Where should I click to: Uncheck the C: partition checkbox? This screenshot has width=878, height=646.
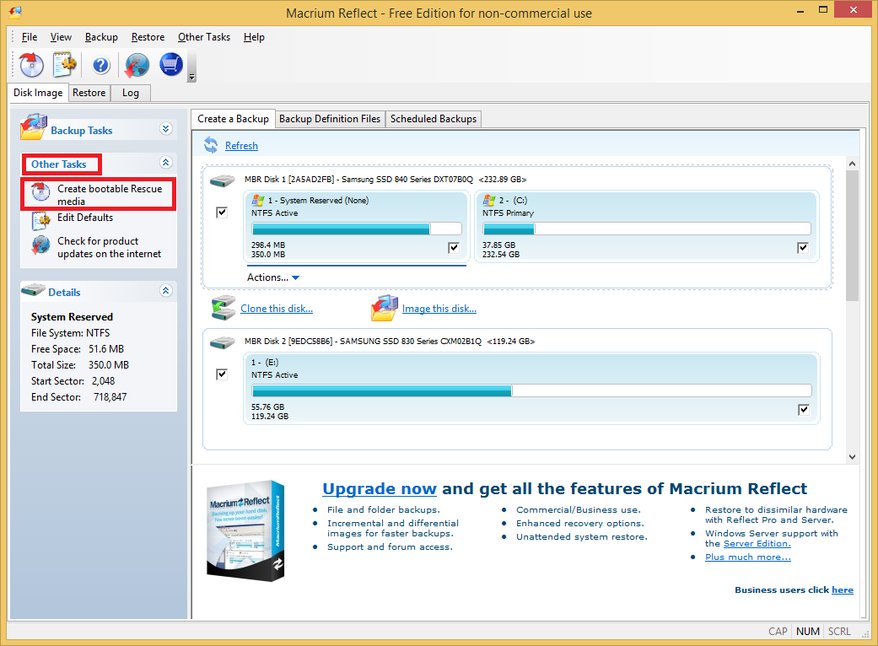coord(802,247)
